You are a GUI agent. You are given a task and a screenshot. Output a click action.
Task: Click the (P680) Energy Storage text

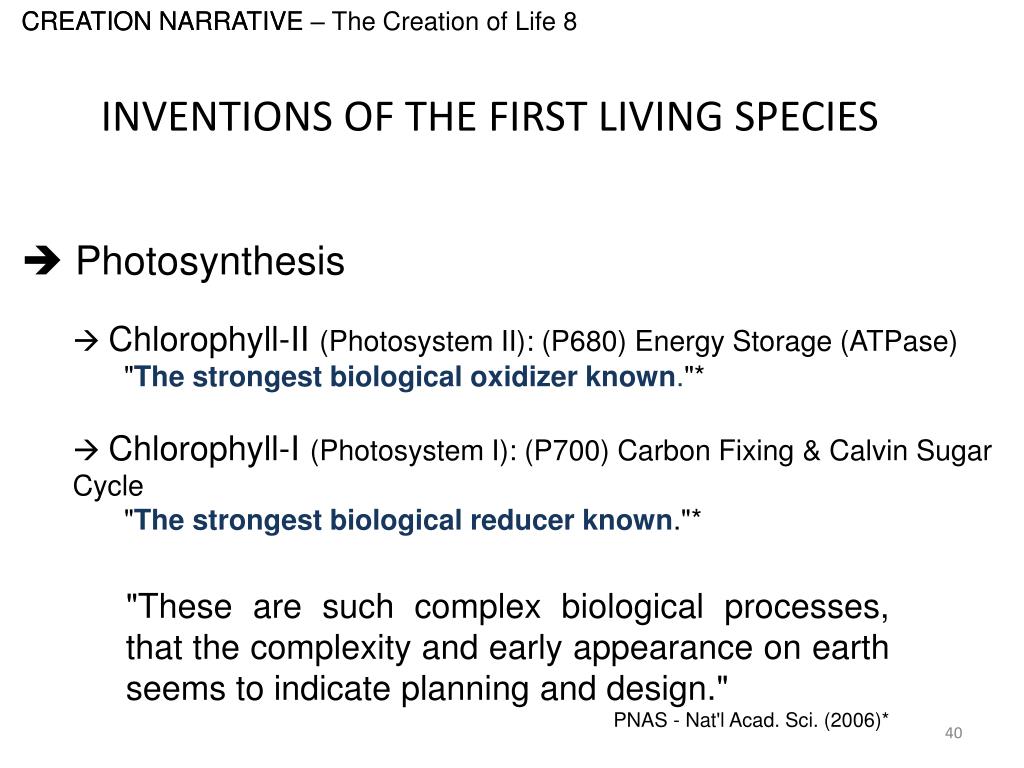pos(687,342)
